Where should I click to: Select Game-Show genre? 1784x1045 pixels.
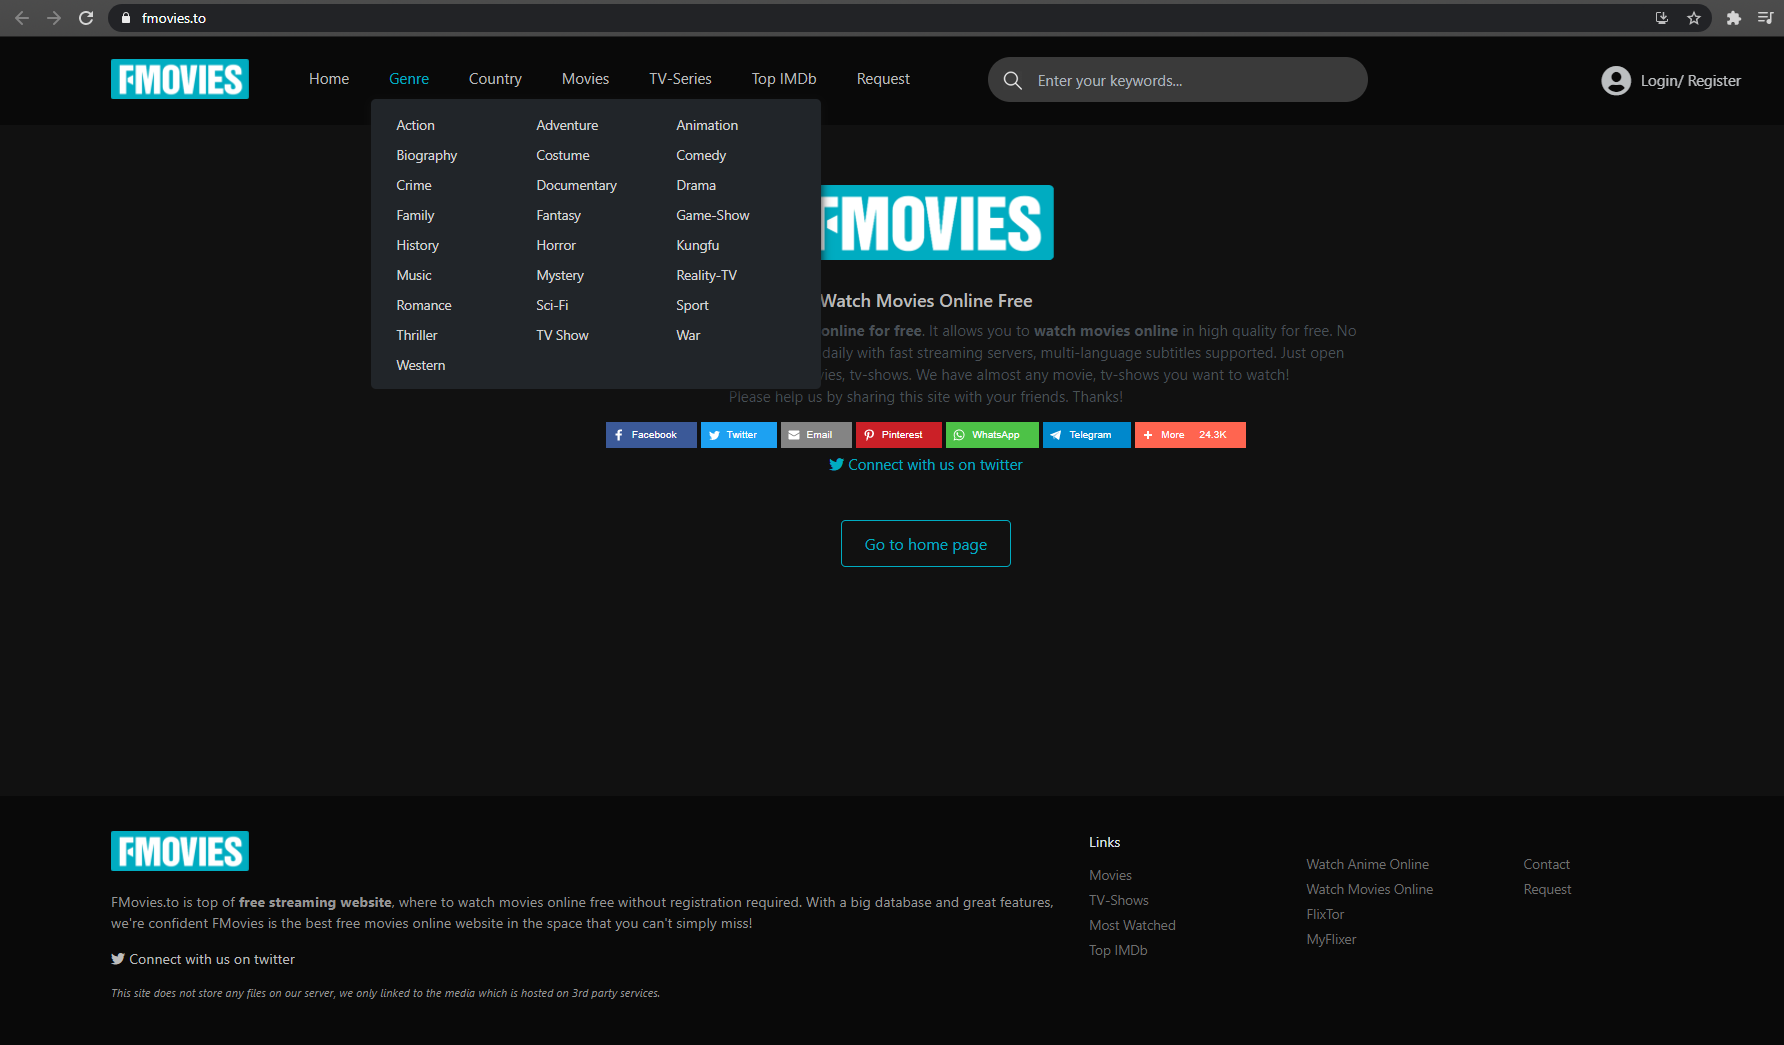click(712, 215)
